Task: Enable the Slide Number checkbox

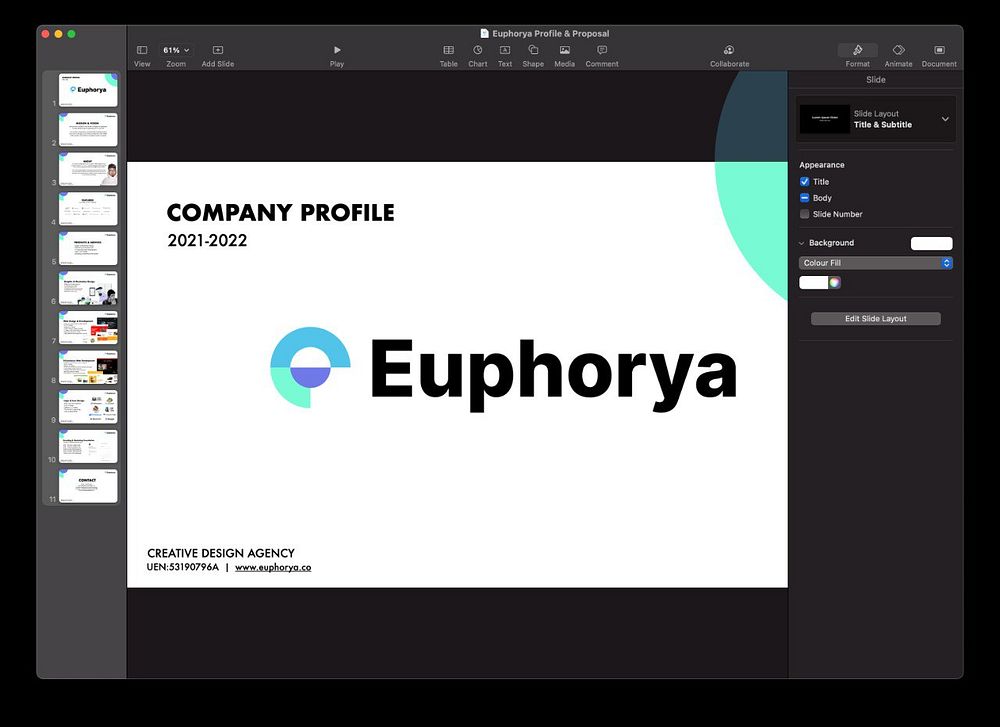Action: pos(805,214)
